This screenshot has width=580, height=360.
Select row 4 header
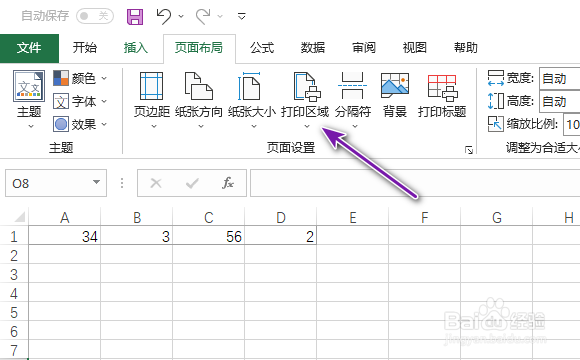click(14, 293)
